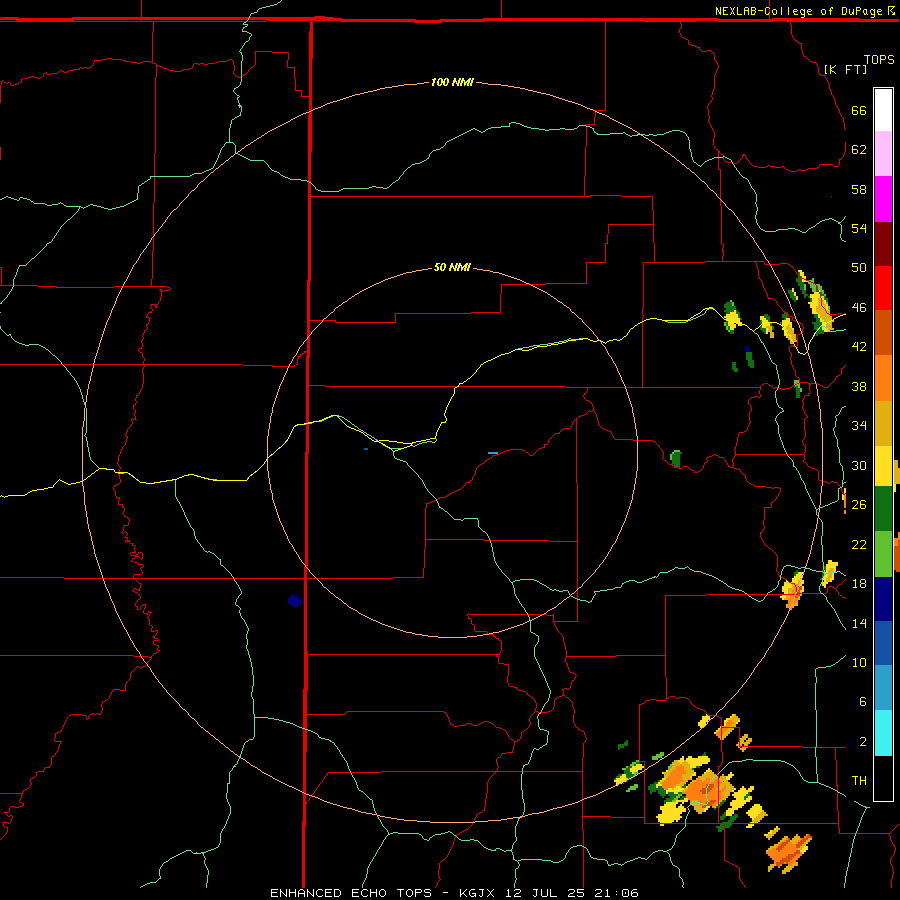This screenshot has height=900, width=900.
Task: Pick the cyan legend swatch
Action: click(x=883, y=733)
